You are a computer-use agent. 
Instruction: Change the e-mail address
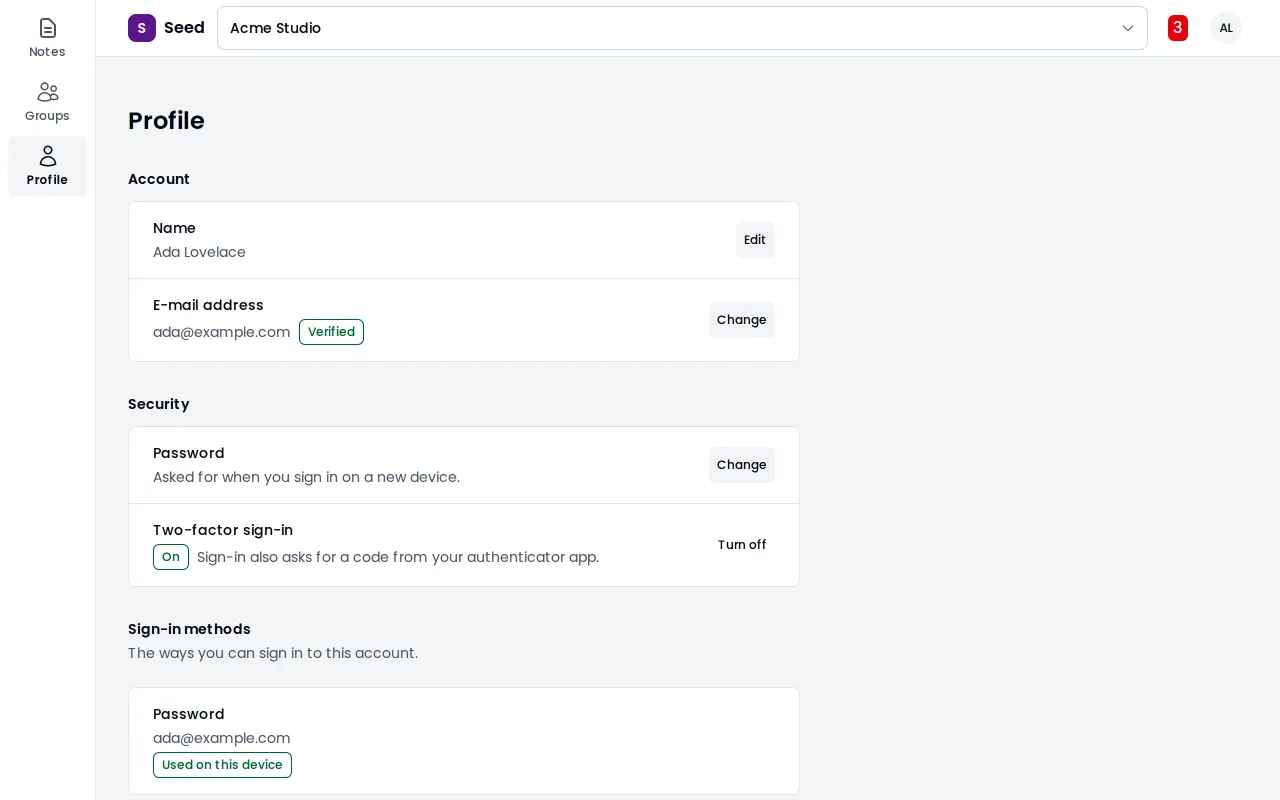[x=742, y=320]
